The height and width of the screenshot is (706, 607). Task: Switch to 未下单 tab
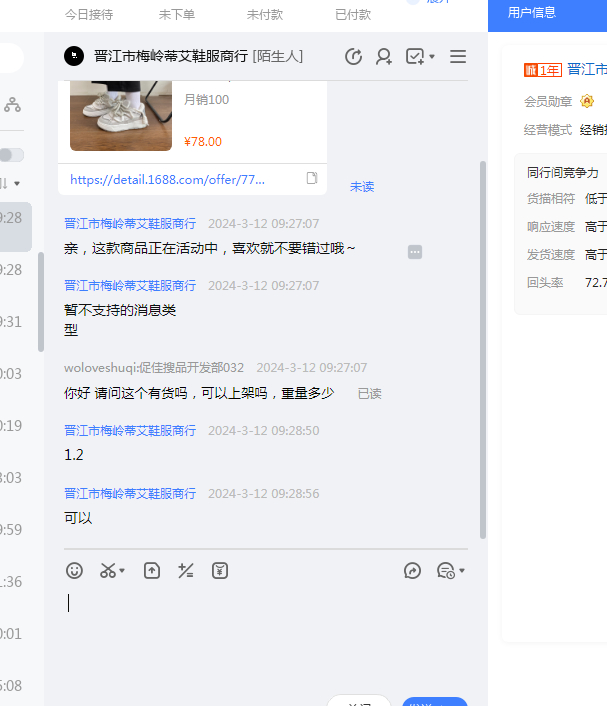pos(177,15)
